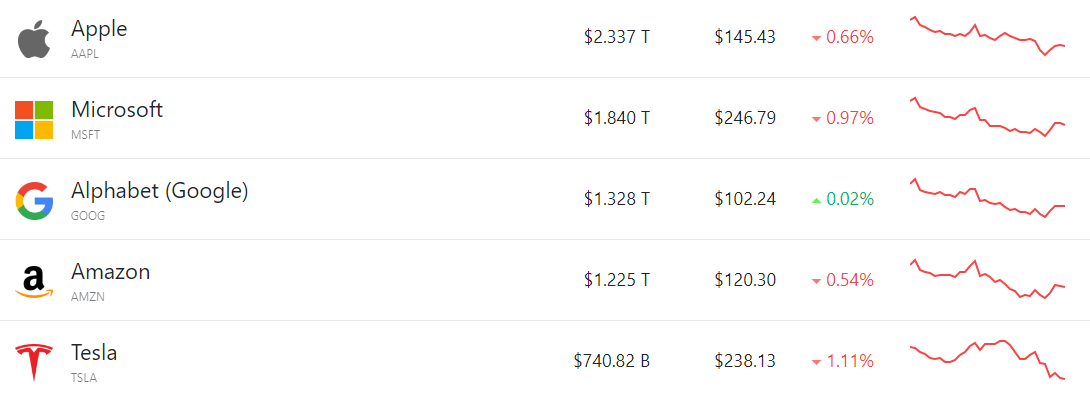The width and height of the screenshot is (1090, 394).
Task: Select the AAPL ticker symbol
Action: [85, 54]
